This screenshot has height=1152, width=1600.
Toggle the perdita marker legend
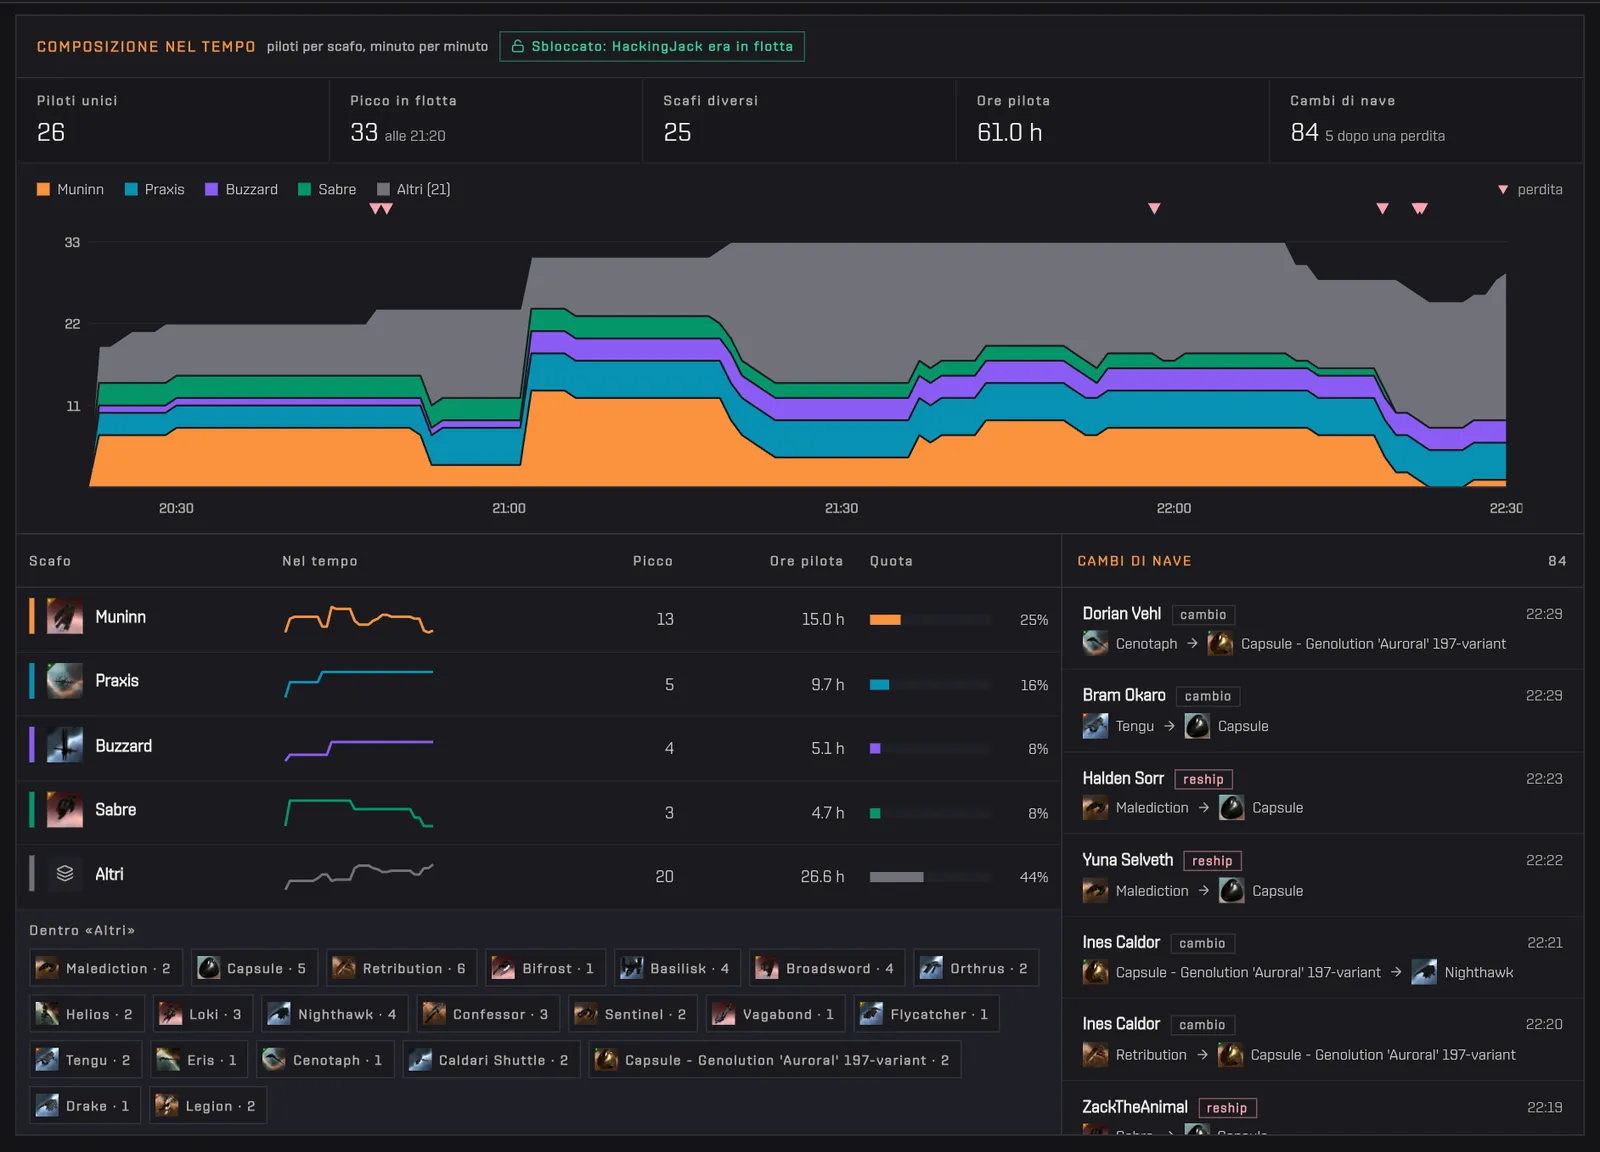(x=1530, y=189)
